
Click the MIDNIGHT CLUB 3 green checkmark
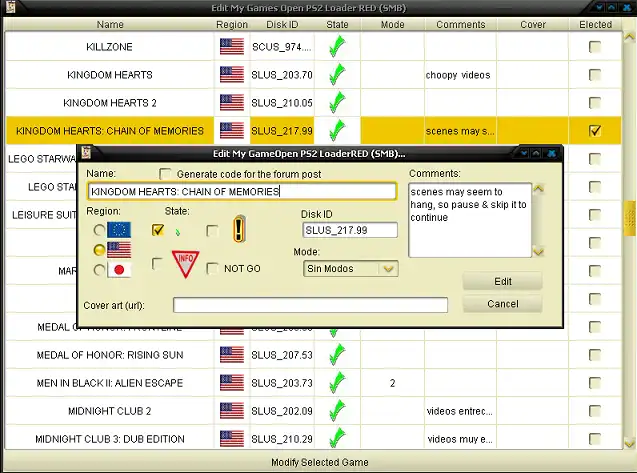pyautogui.click(x=337, y=438)
